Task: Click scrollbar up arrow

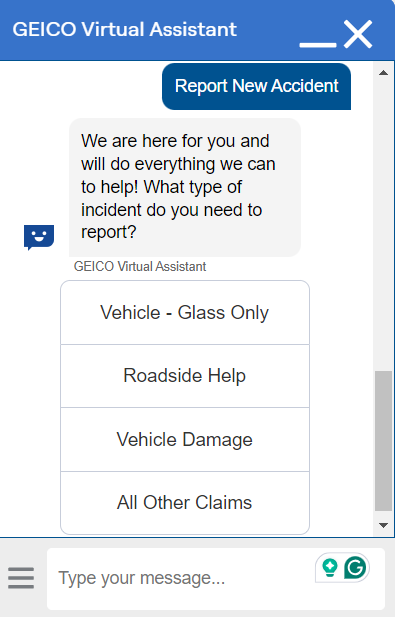Action: click(x=383, y=73)
